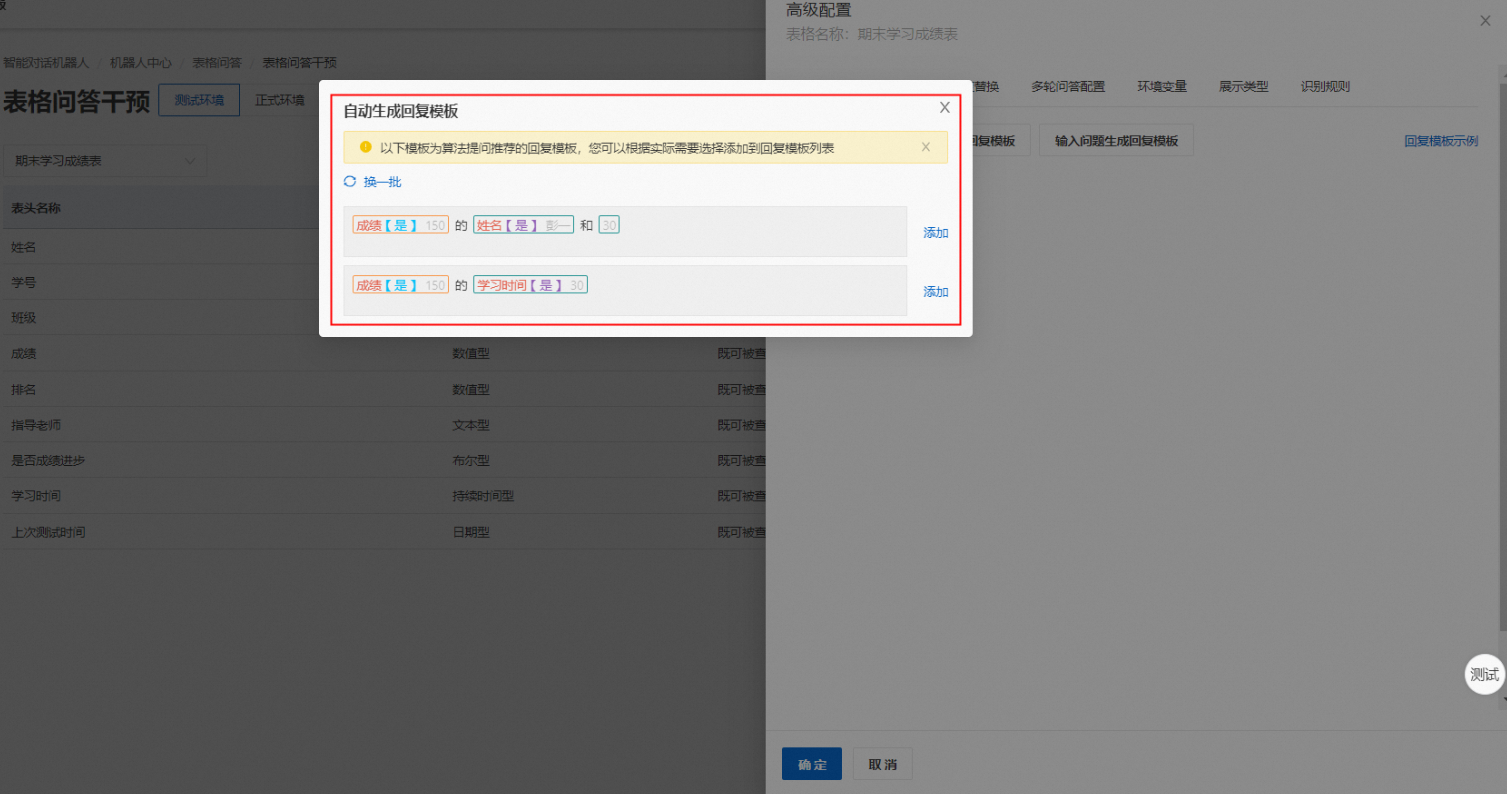The image size is (1507, 794).
Task: Close the 高级配置 side panel
Action: coord(1485,21)
